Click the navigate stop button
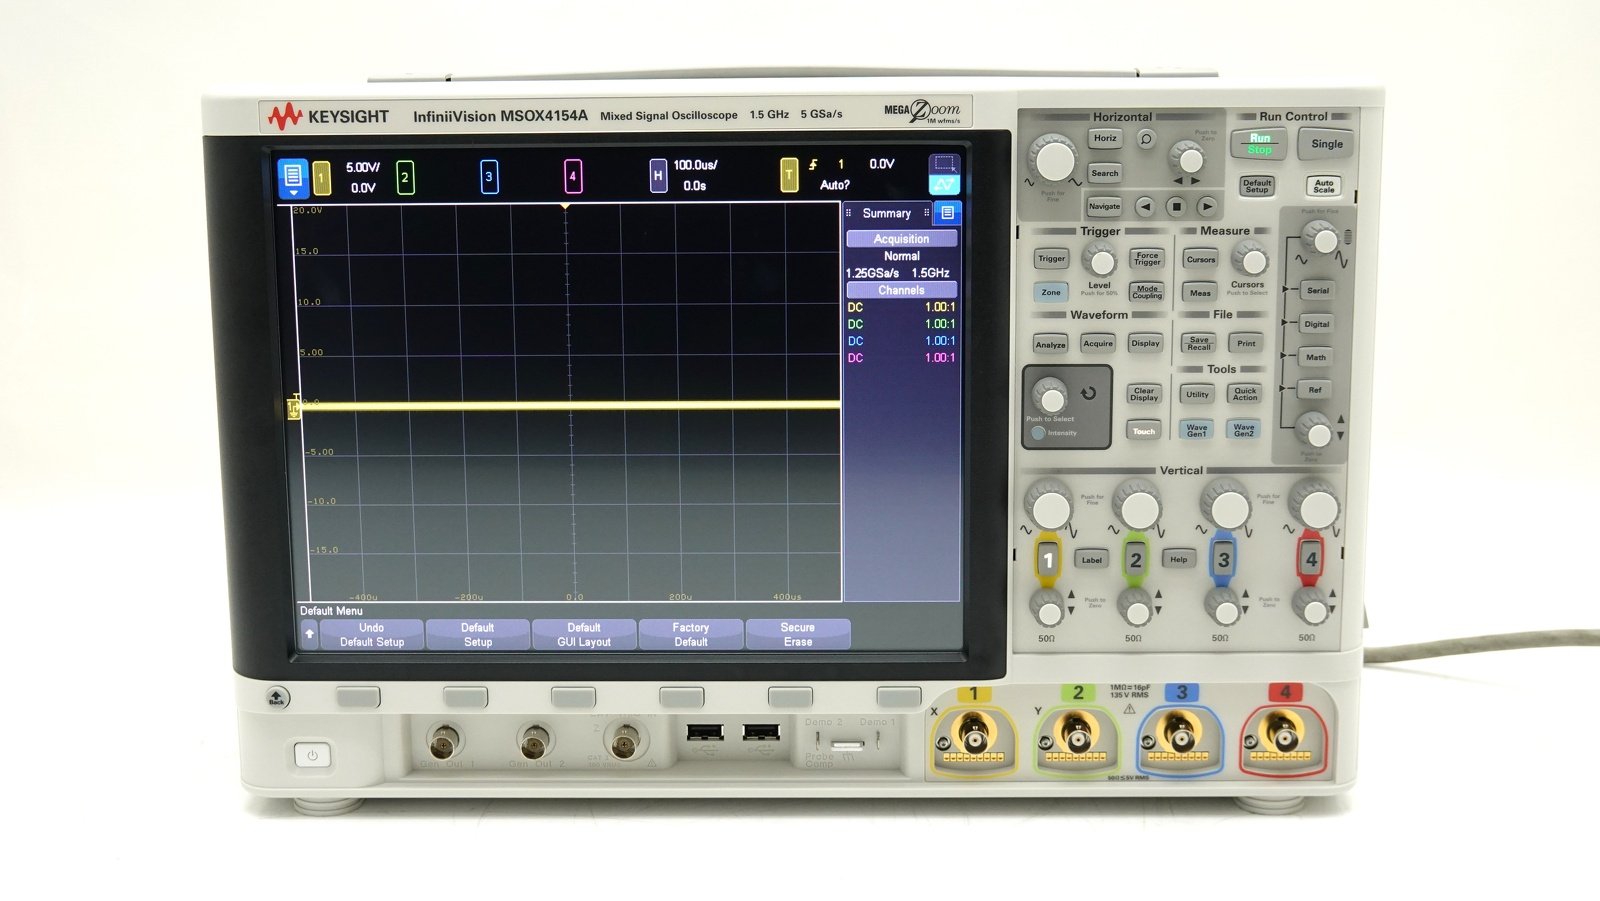 [1176, 206]
